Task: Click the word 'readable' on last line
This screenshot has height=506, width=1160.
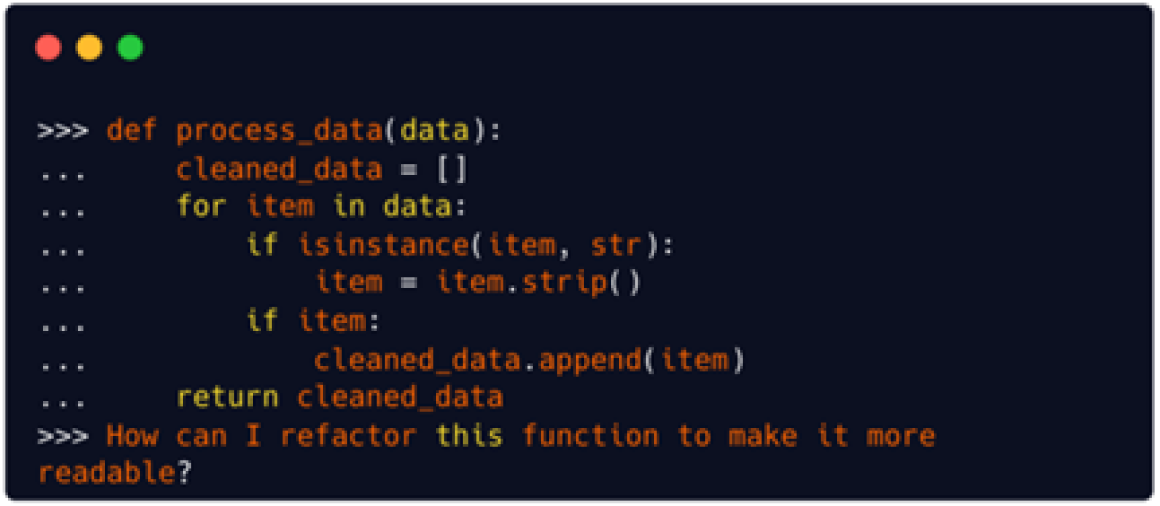Action: pos(107,473)
